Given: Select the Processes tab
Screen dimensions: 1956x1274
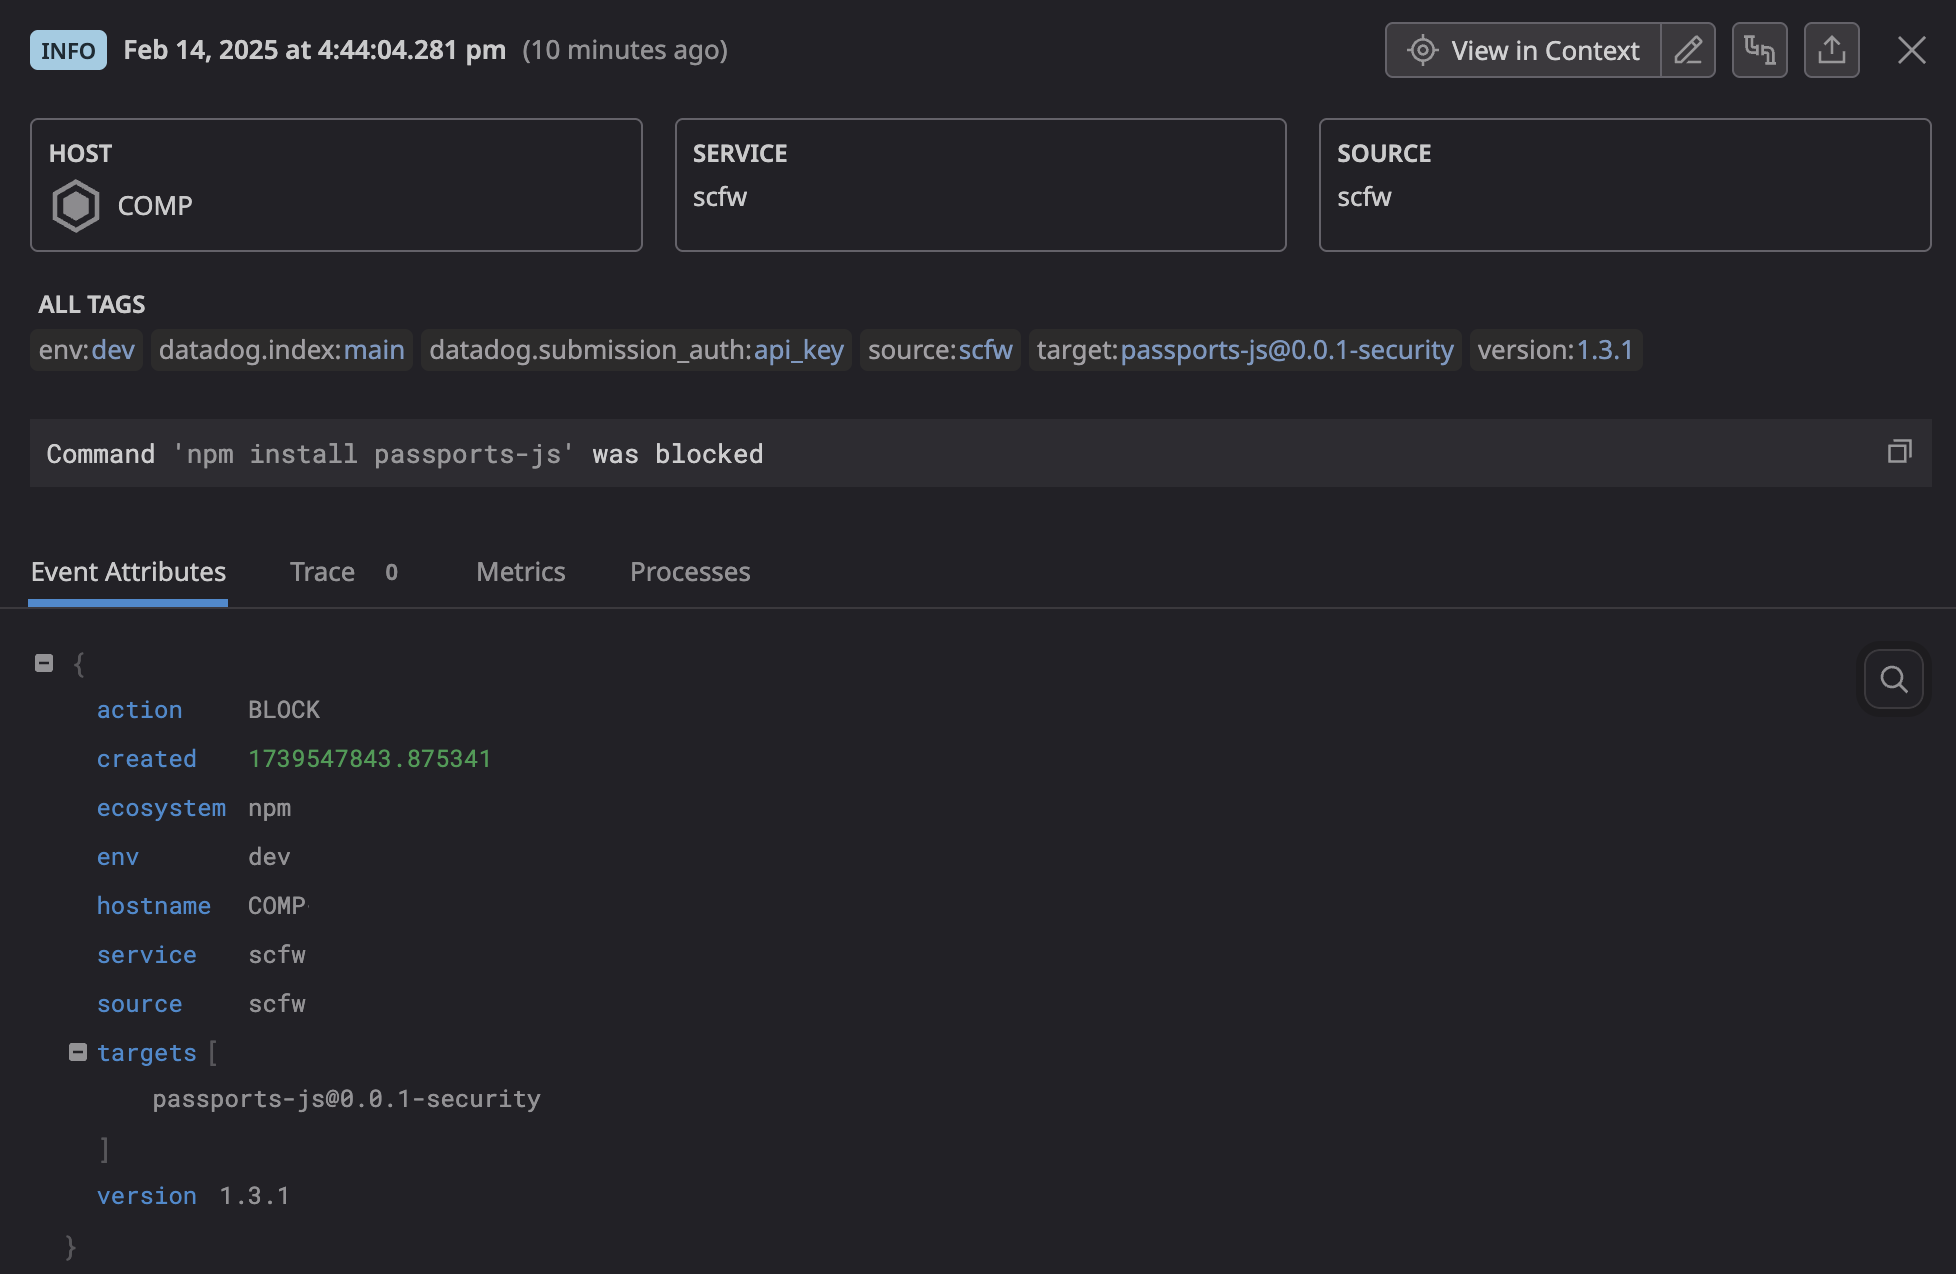Looking at the screenshot, I should coord(689,571).
